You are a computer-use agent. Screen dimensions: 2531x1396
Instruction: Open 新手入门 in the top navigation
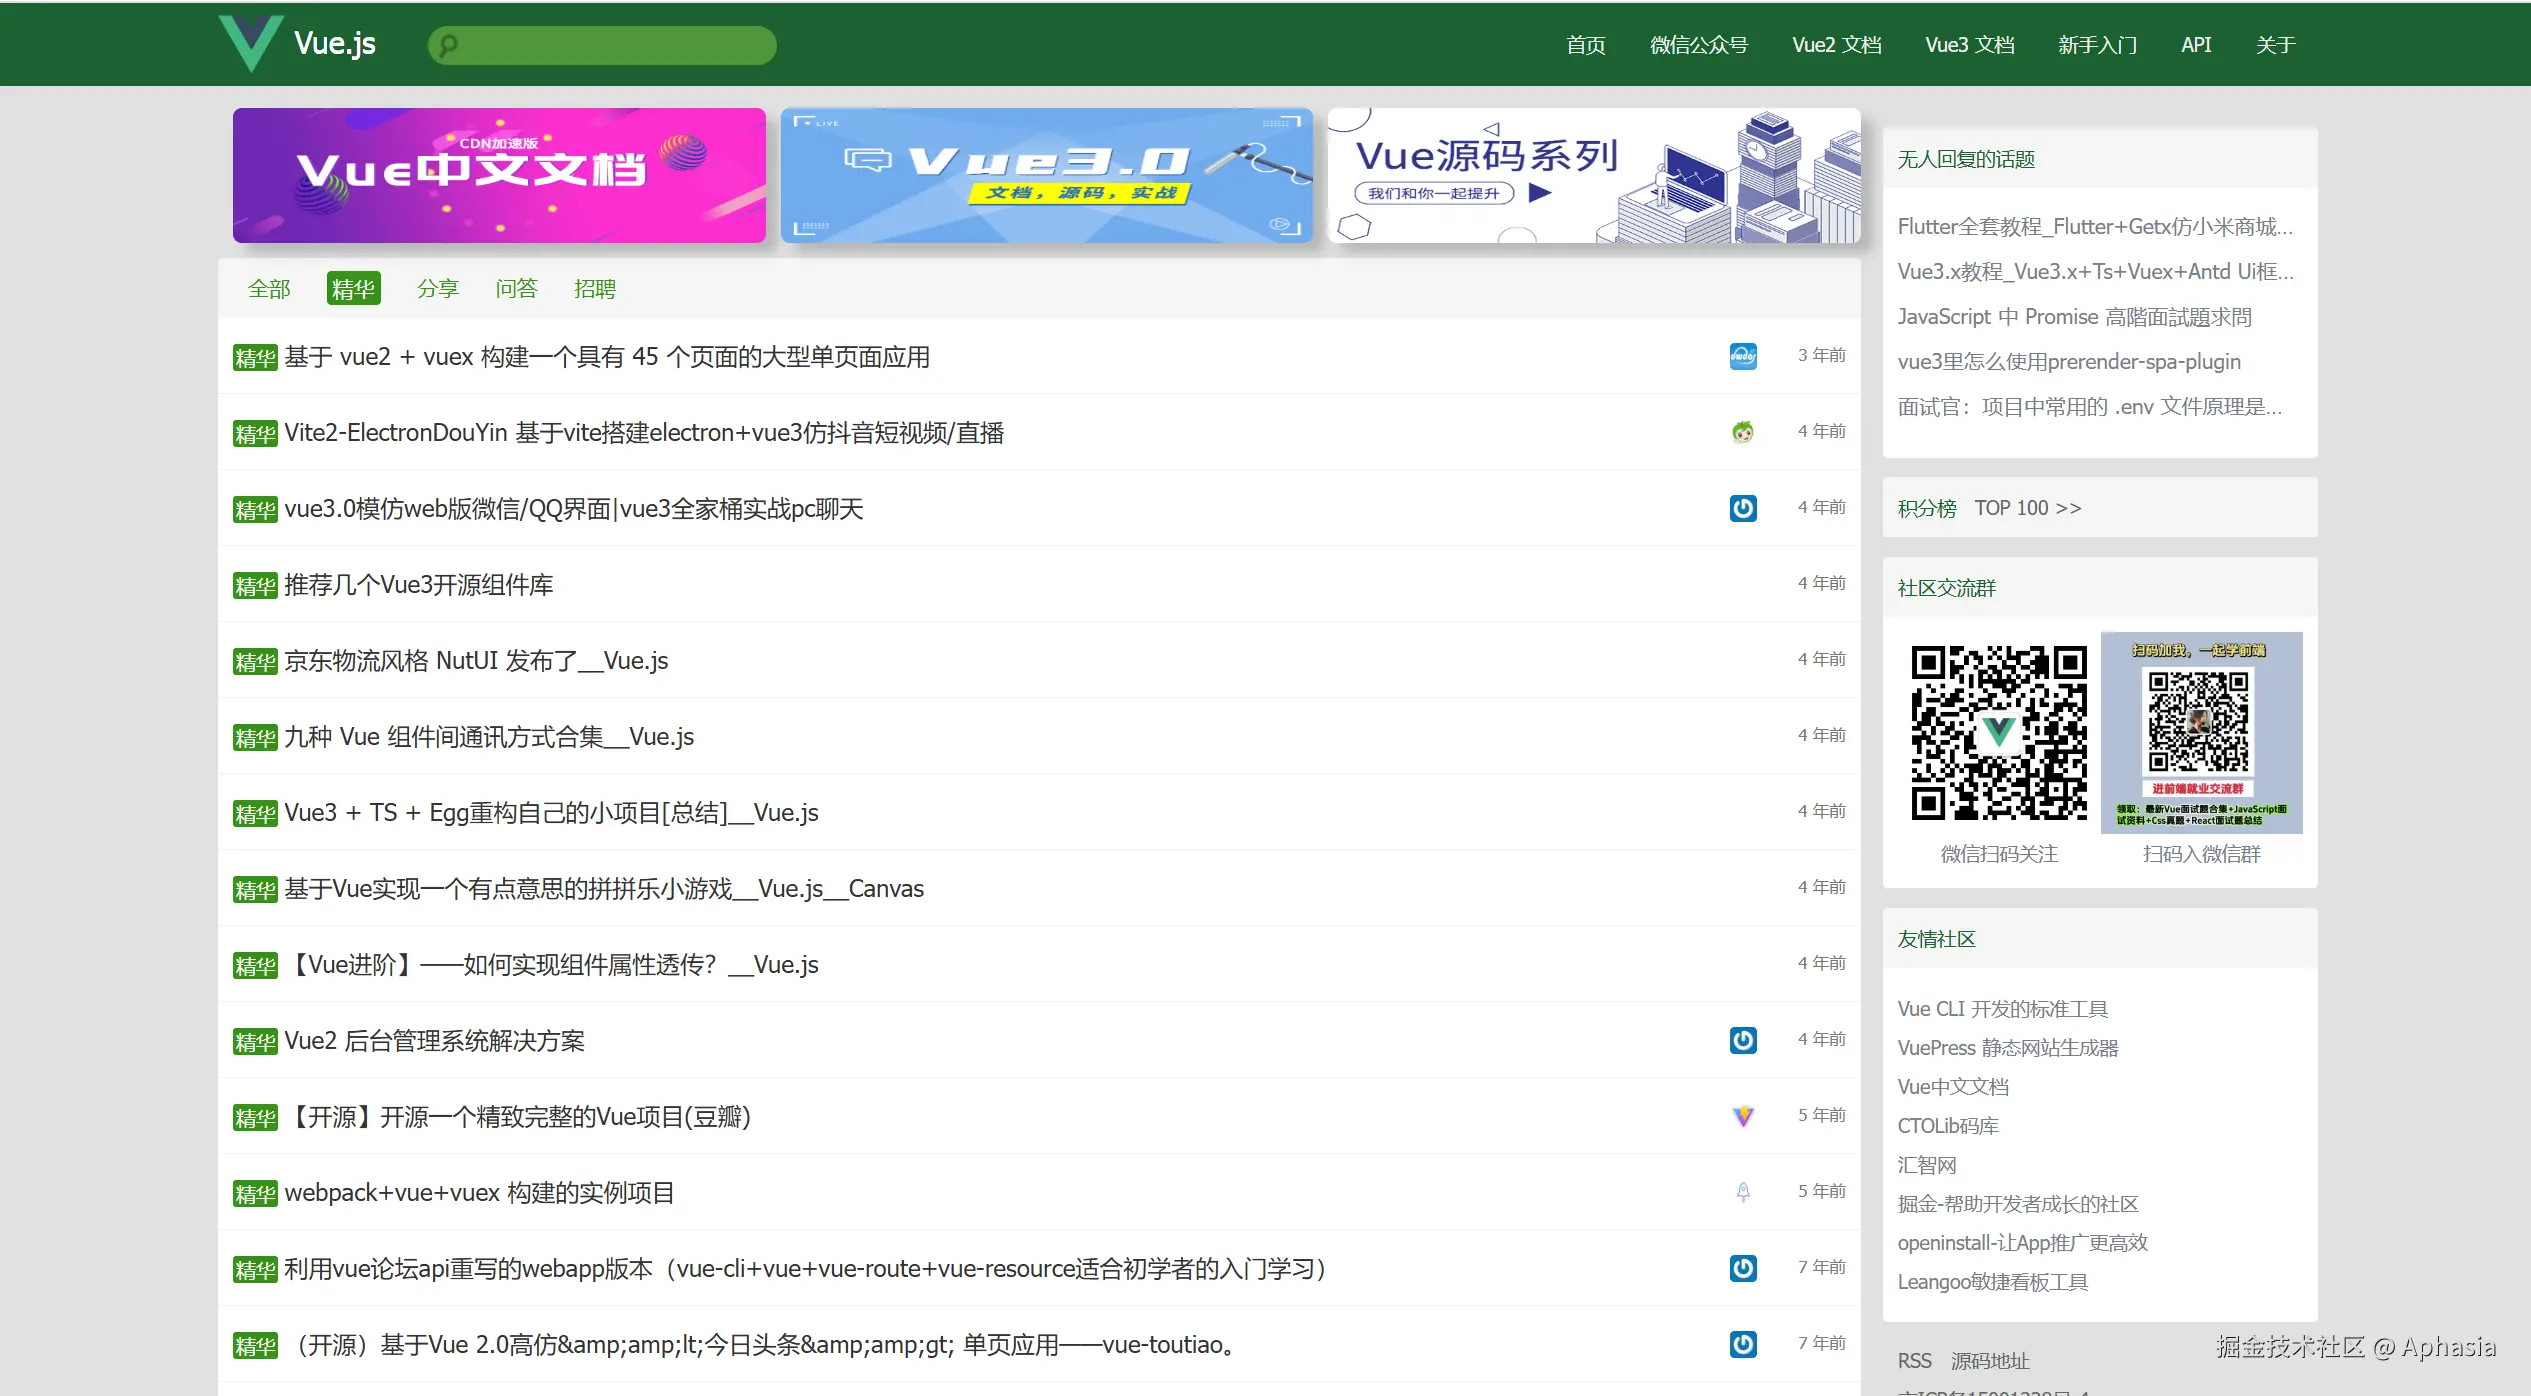click(2097, 45)
